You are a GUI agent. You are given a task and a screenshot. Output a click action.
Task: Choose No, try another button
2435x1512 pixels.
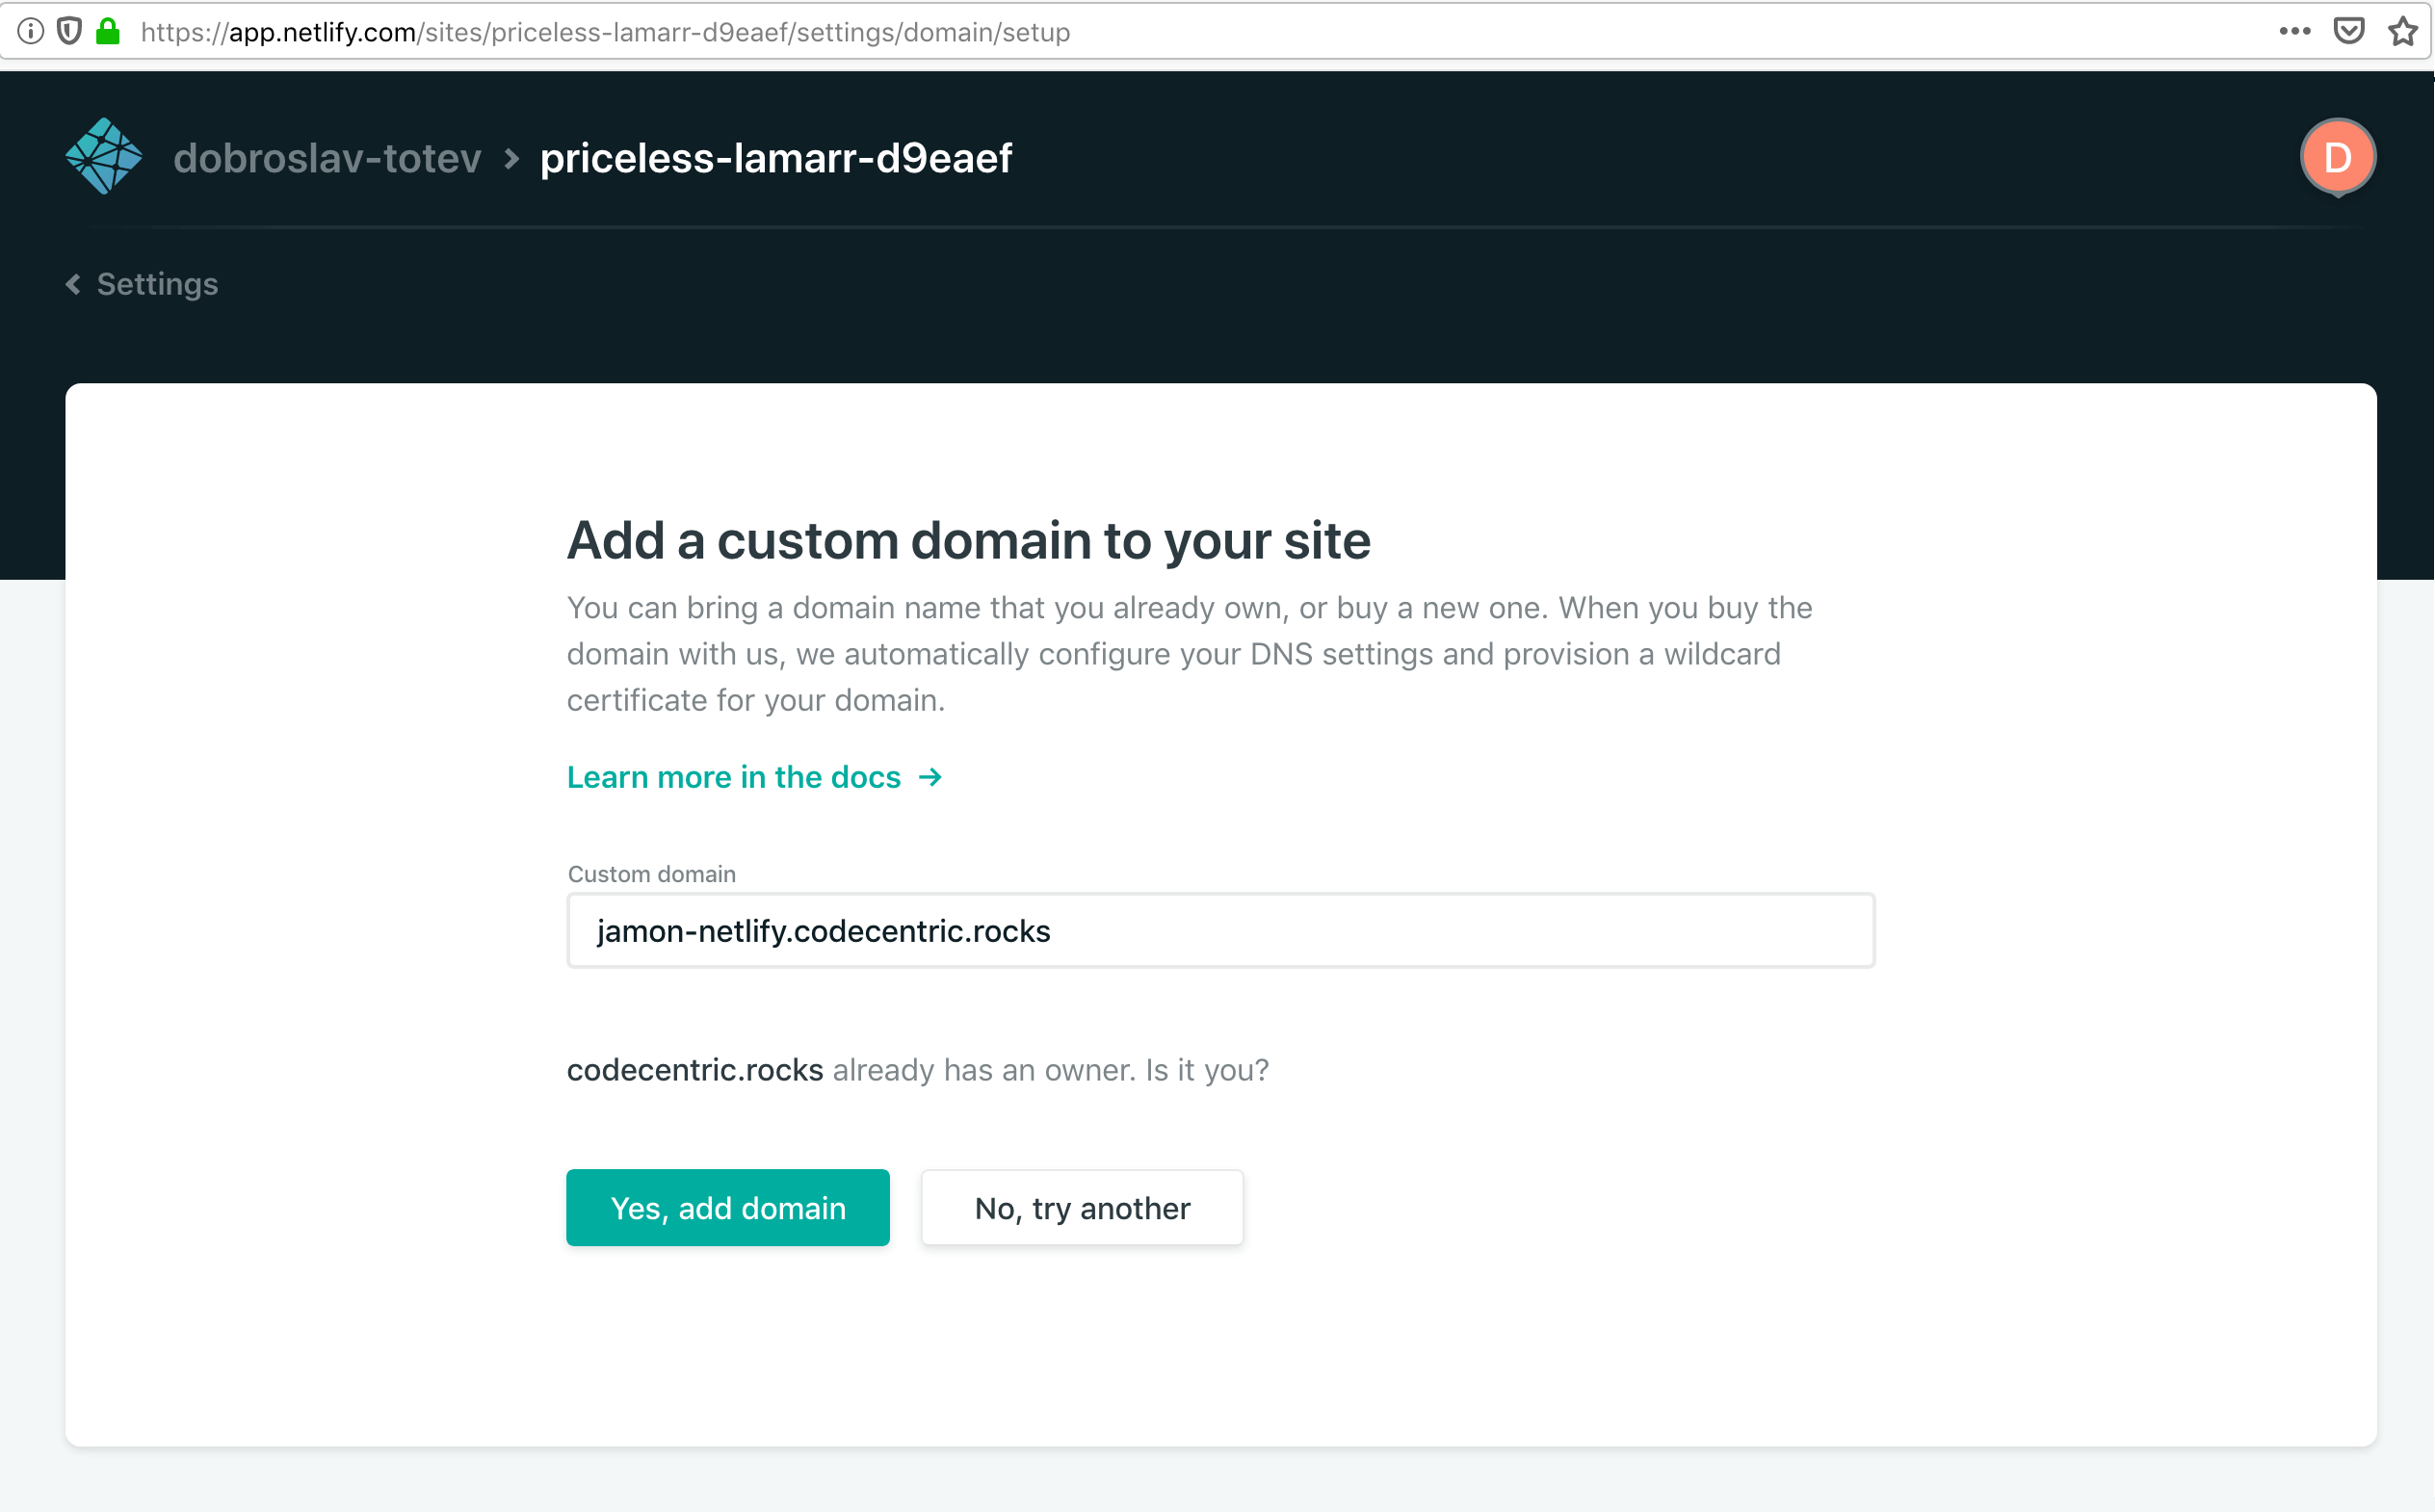click(1083, 1208)
